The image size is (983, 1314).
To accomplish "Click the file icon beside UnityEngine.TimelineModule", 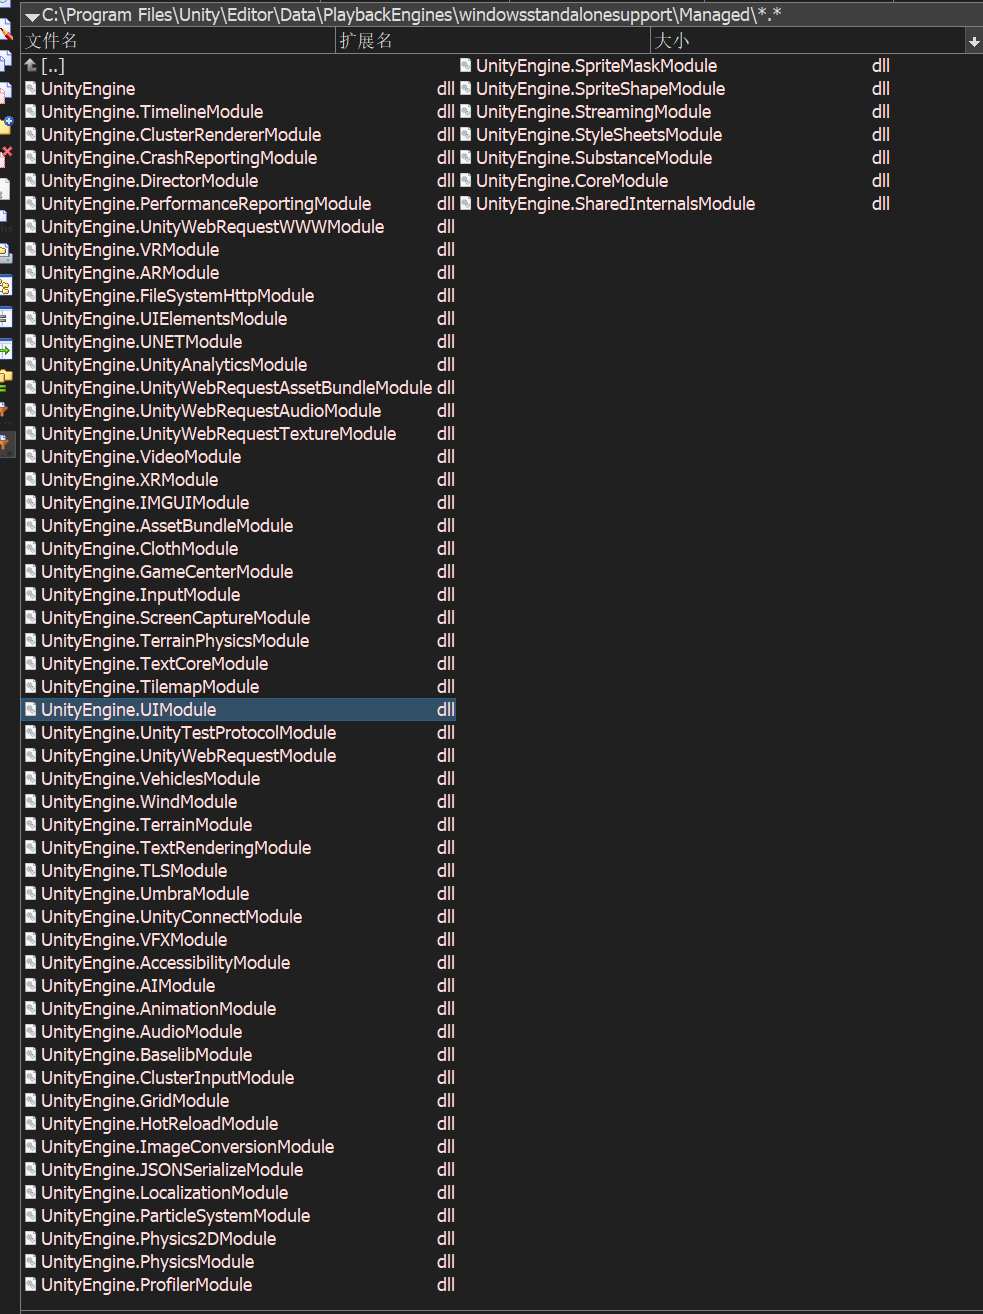I will 31,111.
